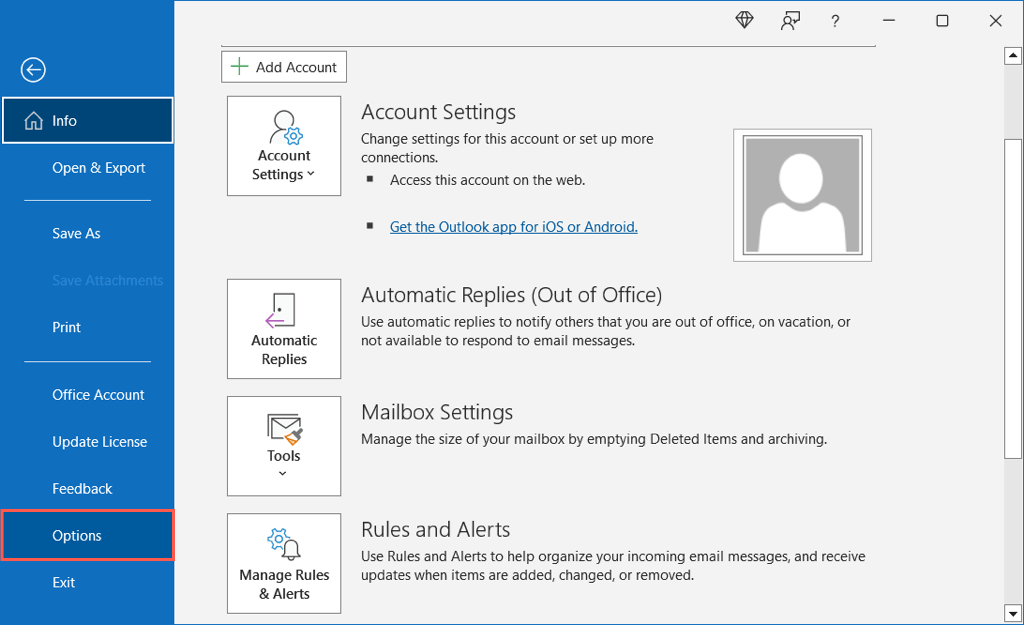Select Print in the left menu

tap(66, 327)
